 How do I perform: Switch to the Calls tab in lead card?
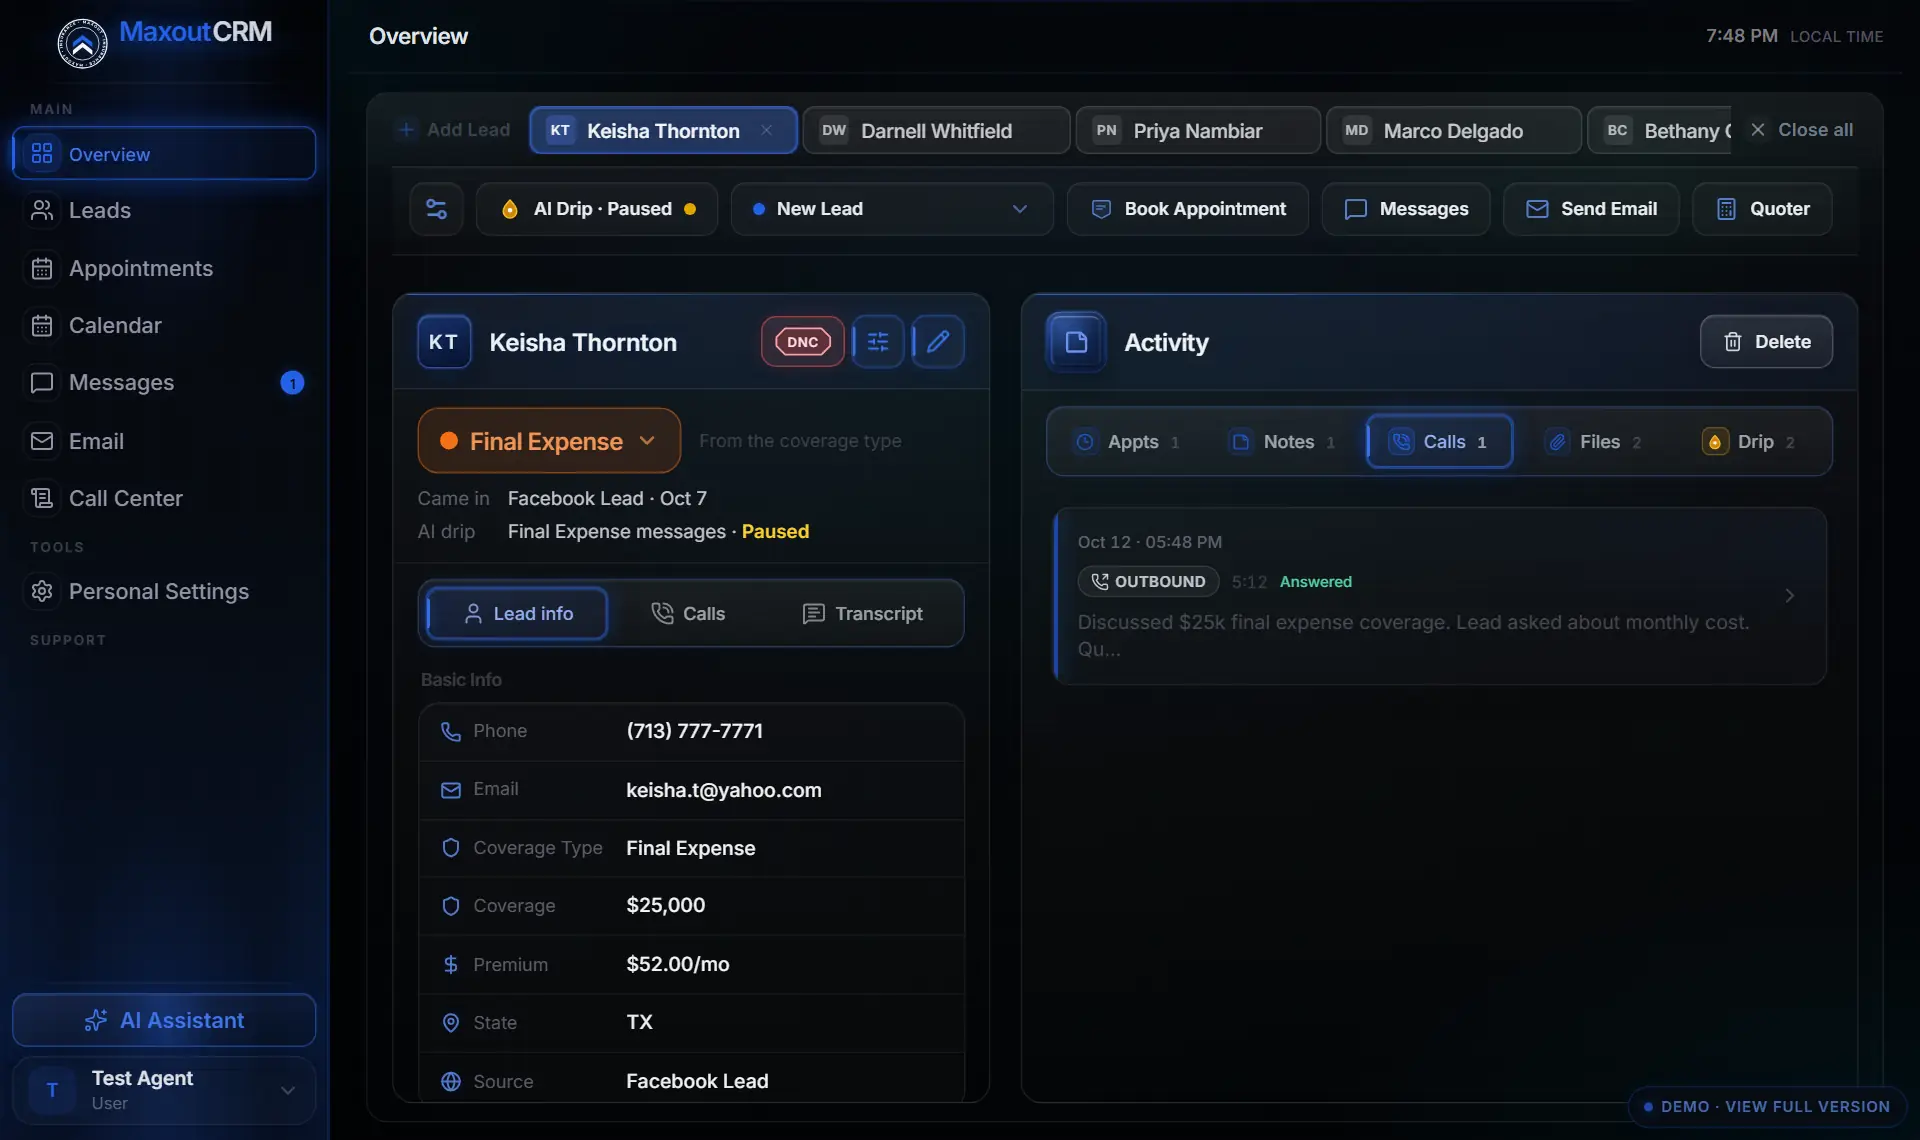point(688,614)
